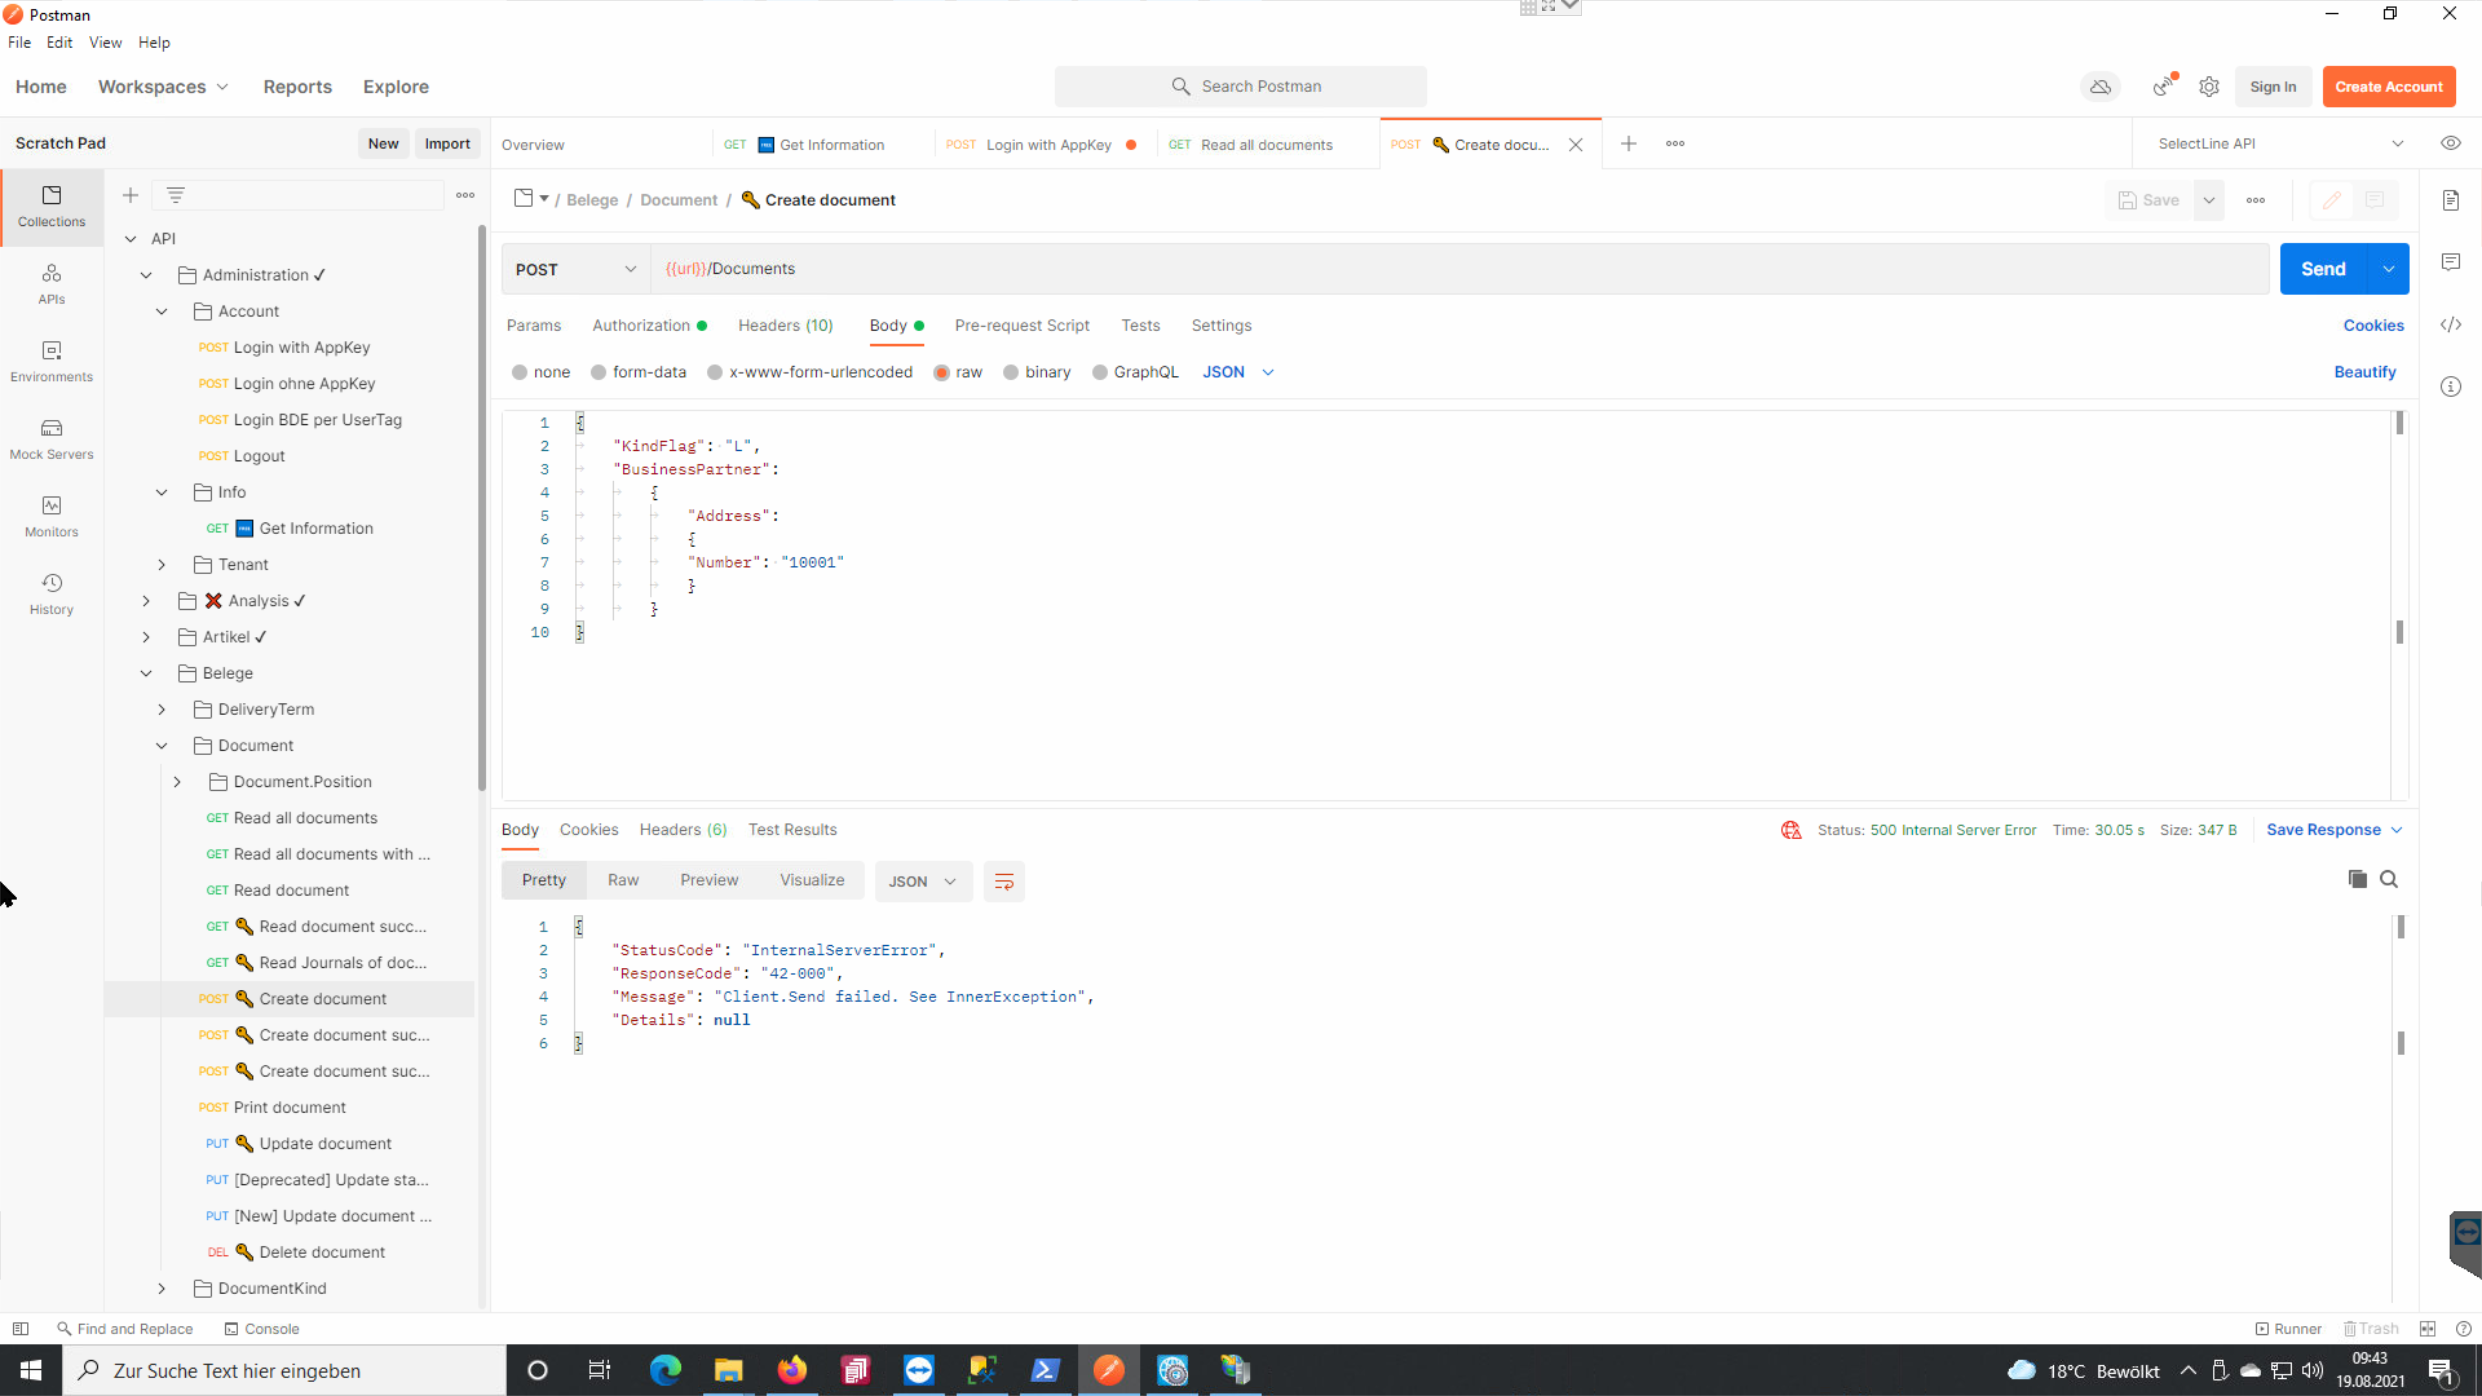Open the Collections sidebar panel
The height and width of the screenshot is (1396, 2482).
pyautogui.click(x=51, y=207)
